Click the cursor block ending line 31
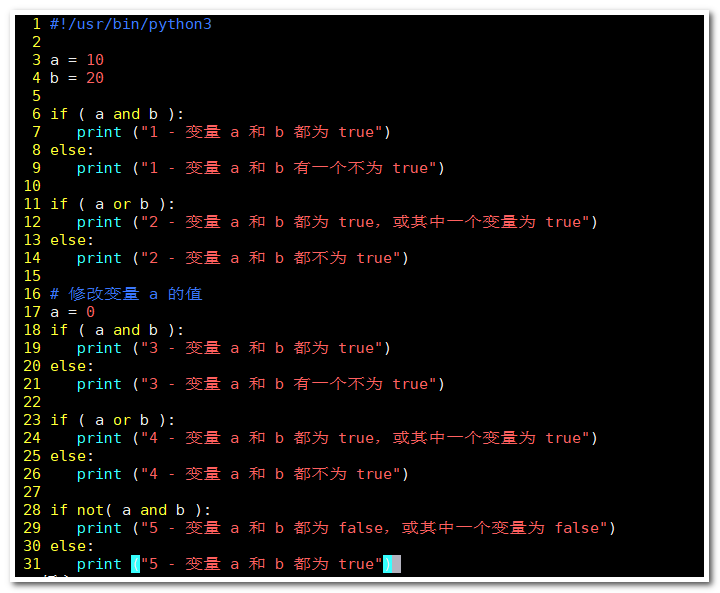Screen dimensions: 720x593 396,564
